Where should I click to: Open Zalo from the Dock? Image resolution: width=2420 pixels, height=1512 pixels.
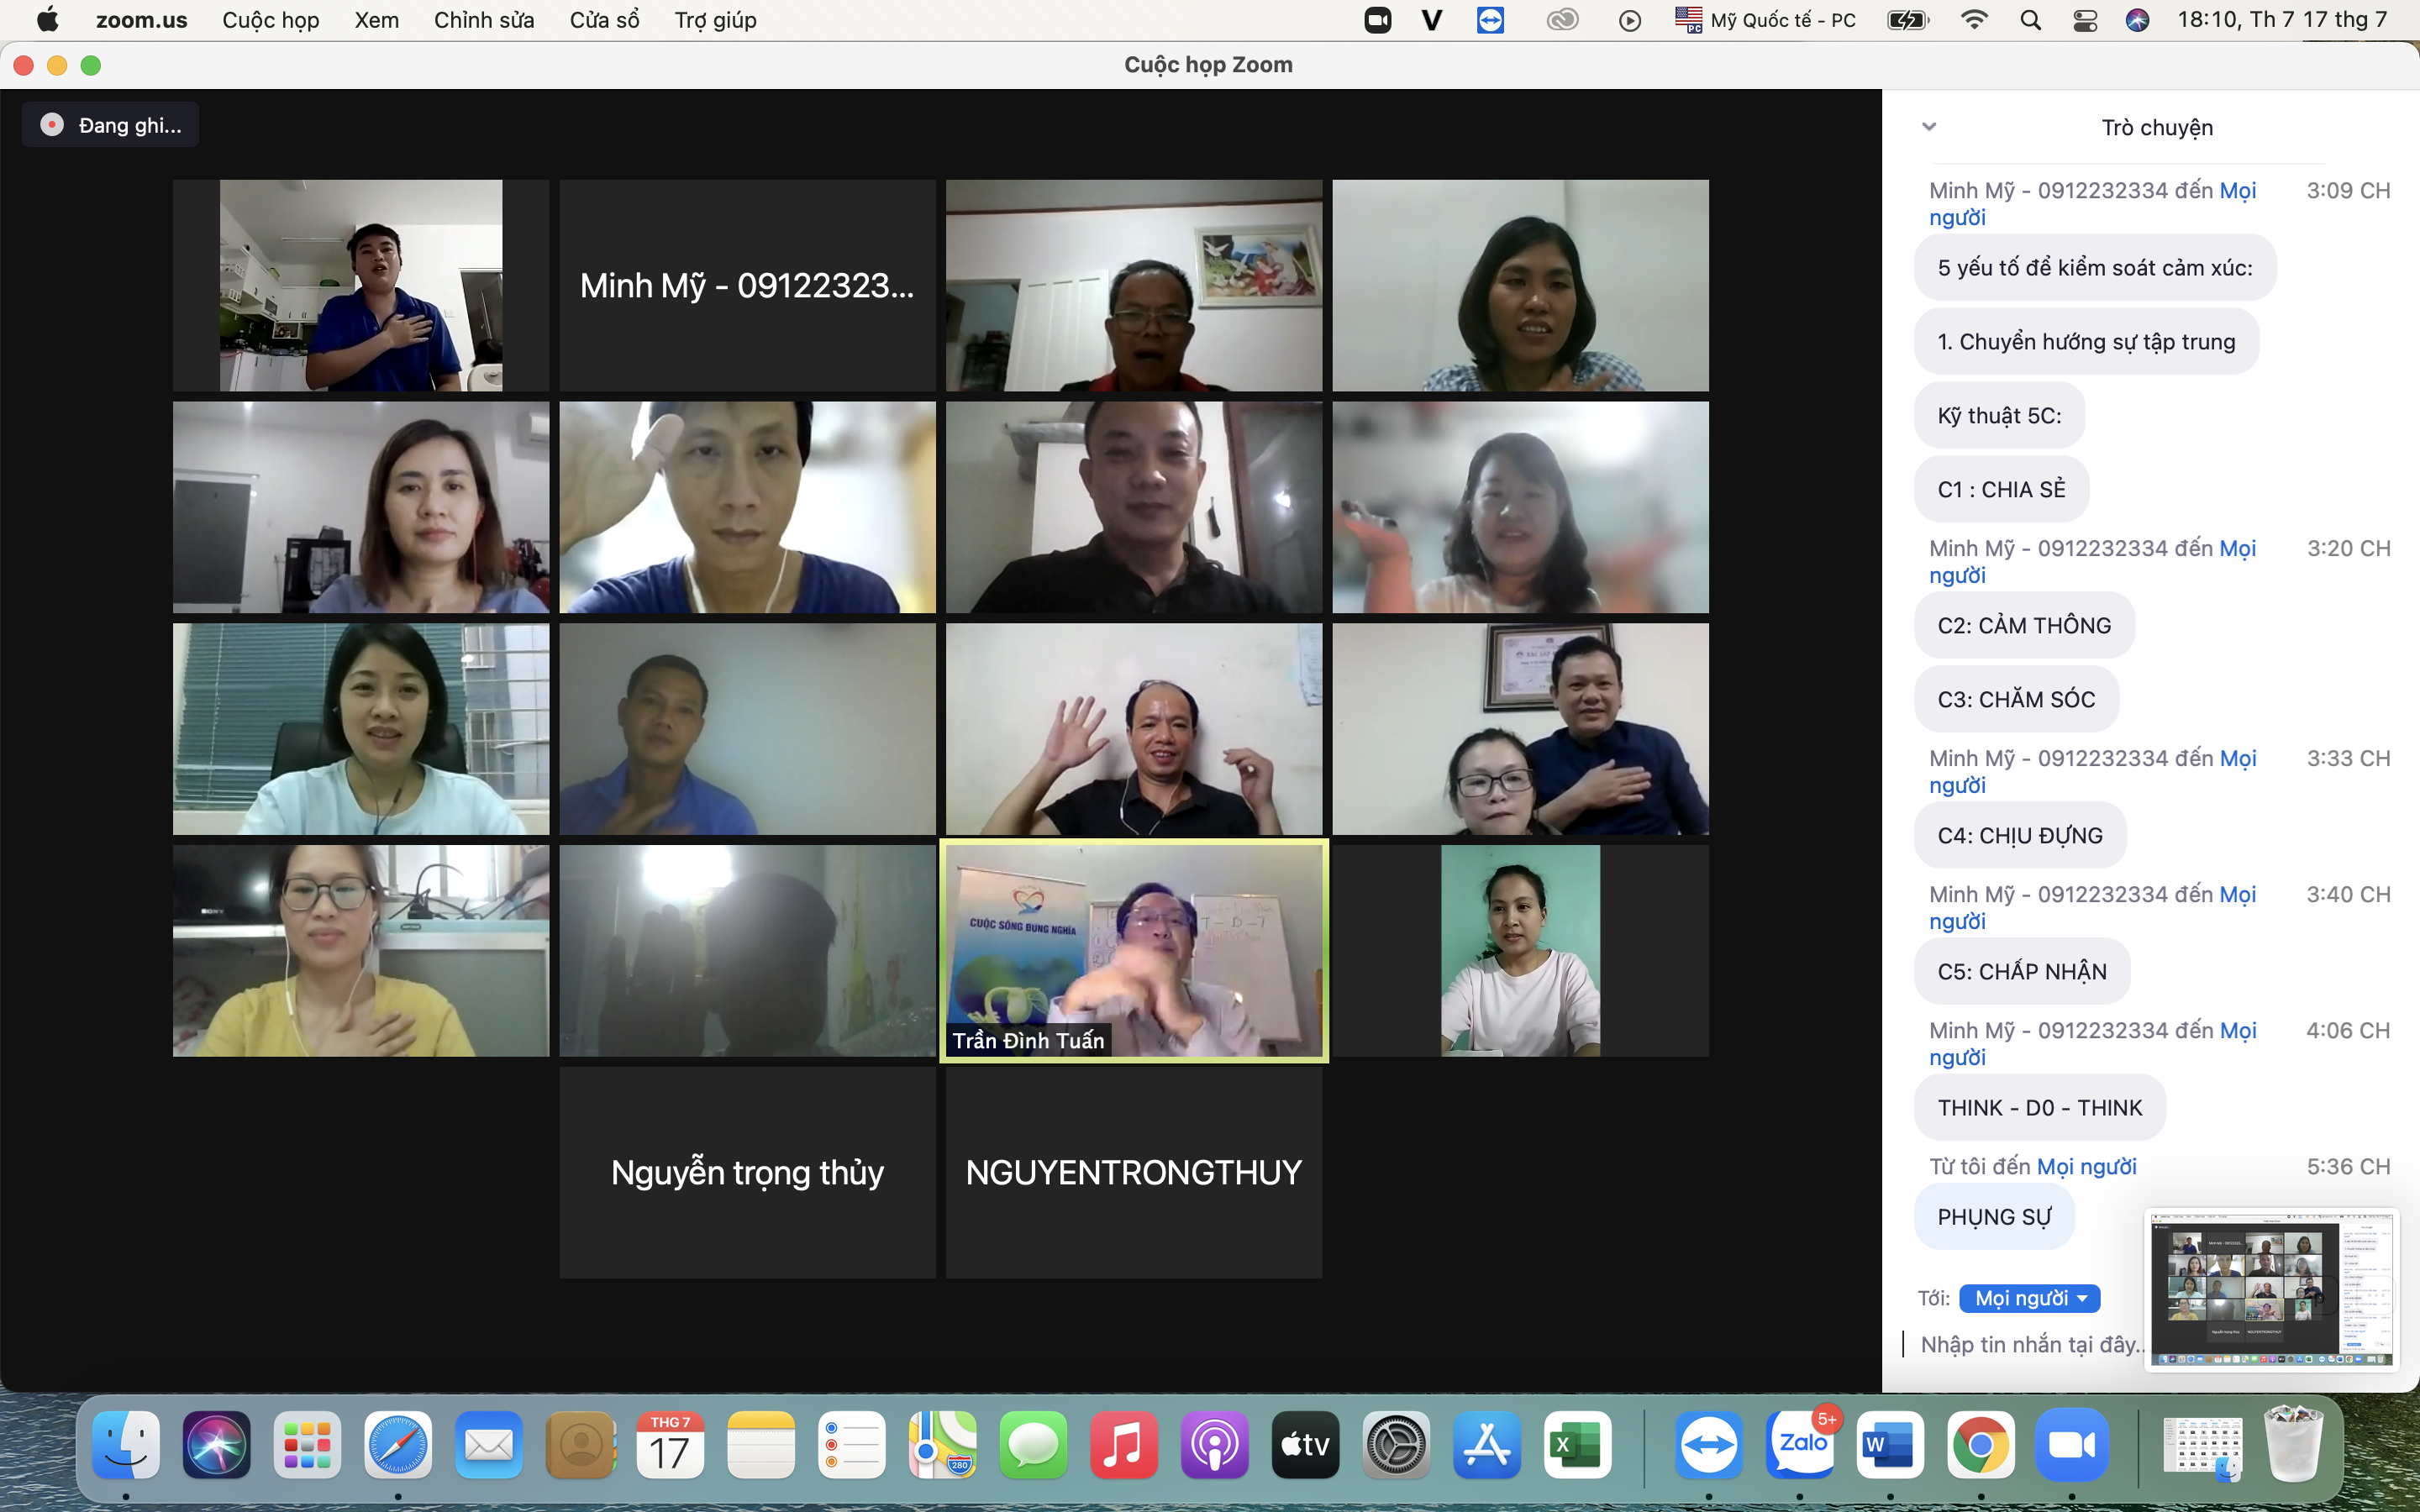point(1801,1445)
